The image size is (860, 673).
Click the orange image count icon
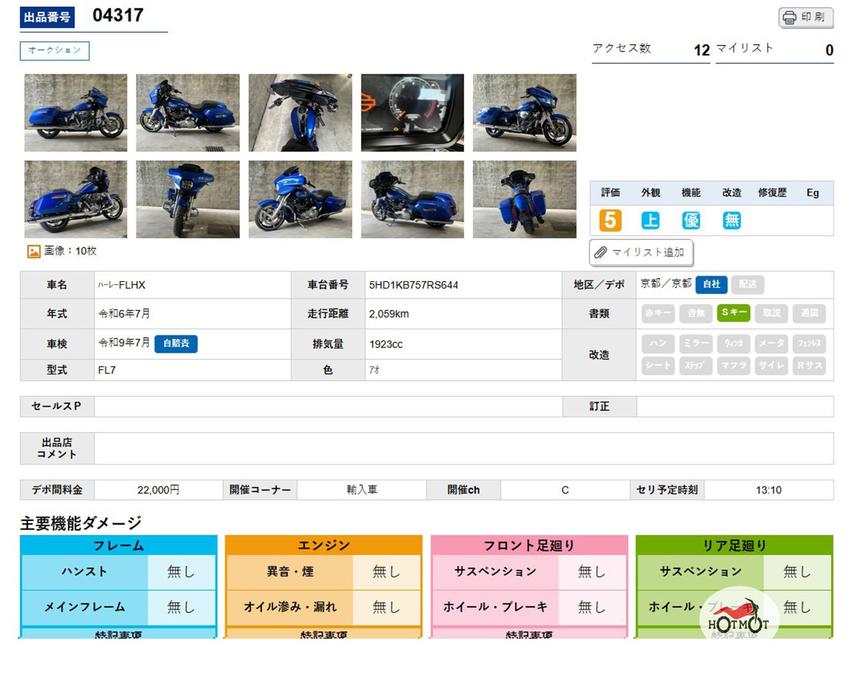[x=33, y=252]
